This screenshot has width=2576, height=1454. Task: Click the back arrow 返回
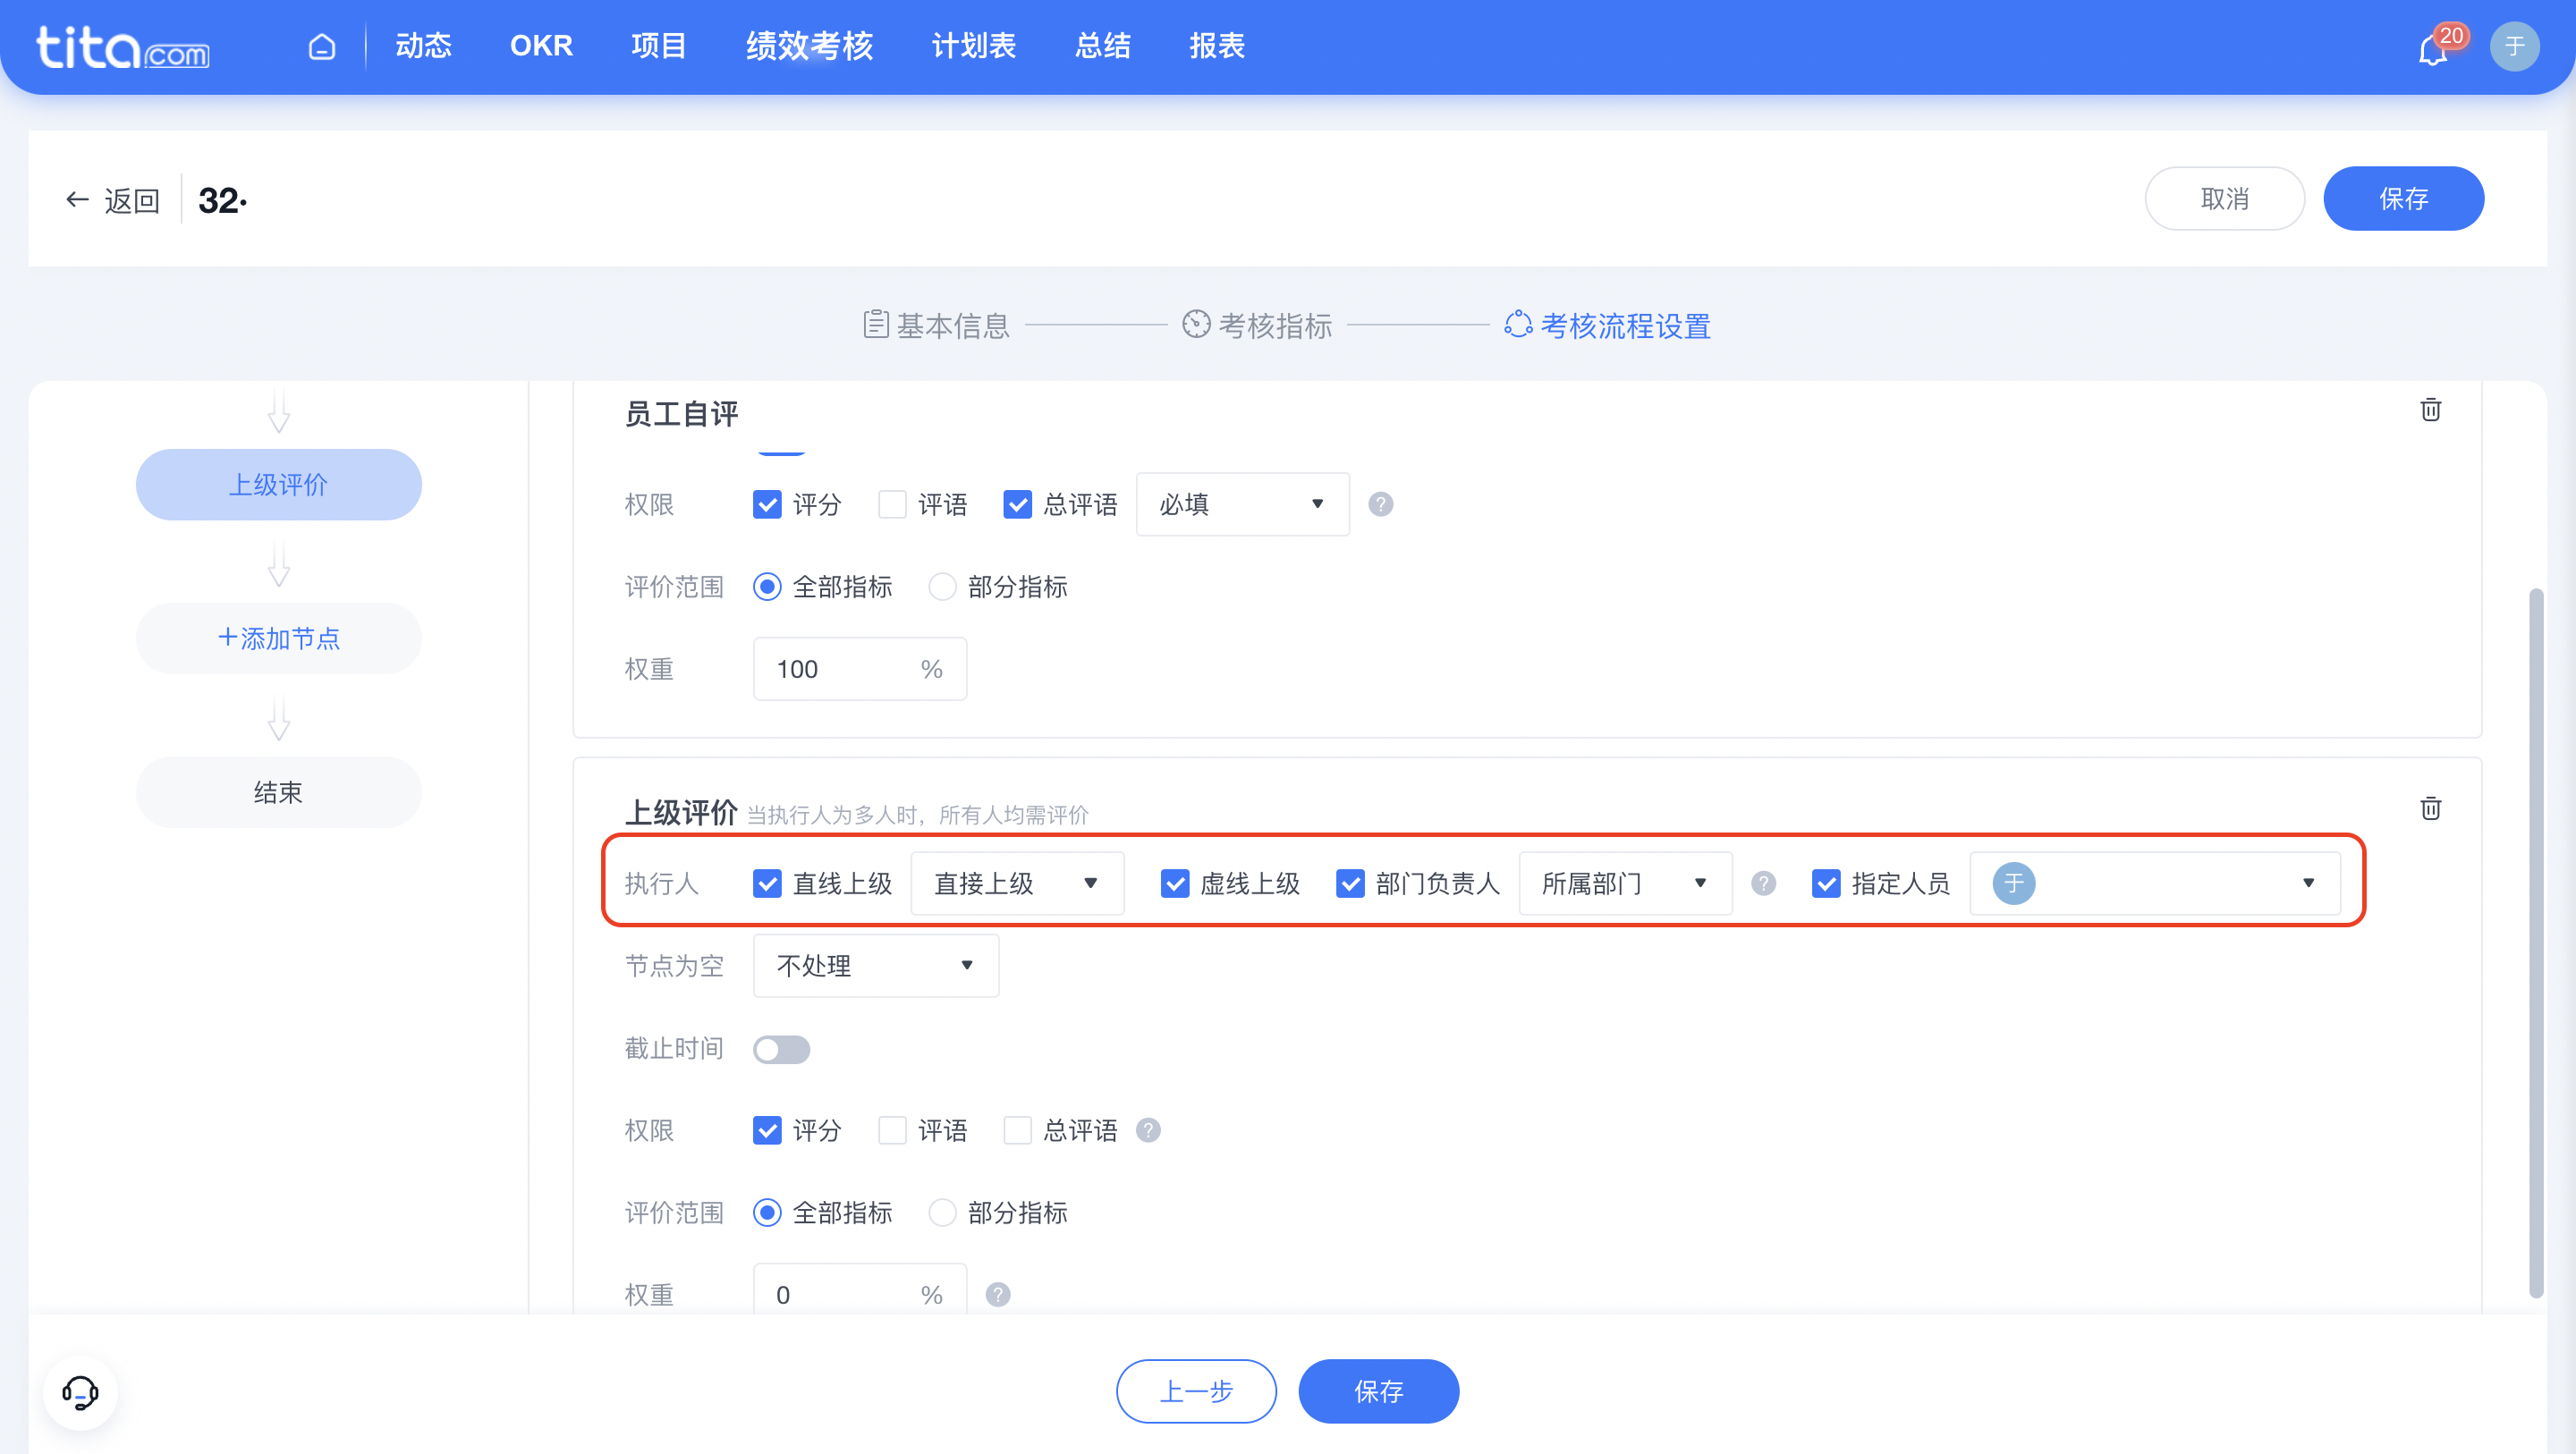coord(77,200)
